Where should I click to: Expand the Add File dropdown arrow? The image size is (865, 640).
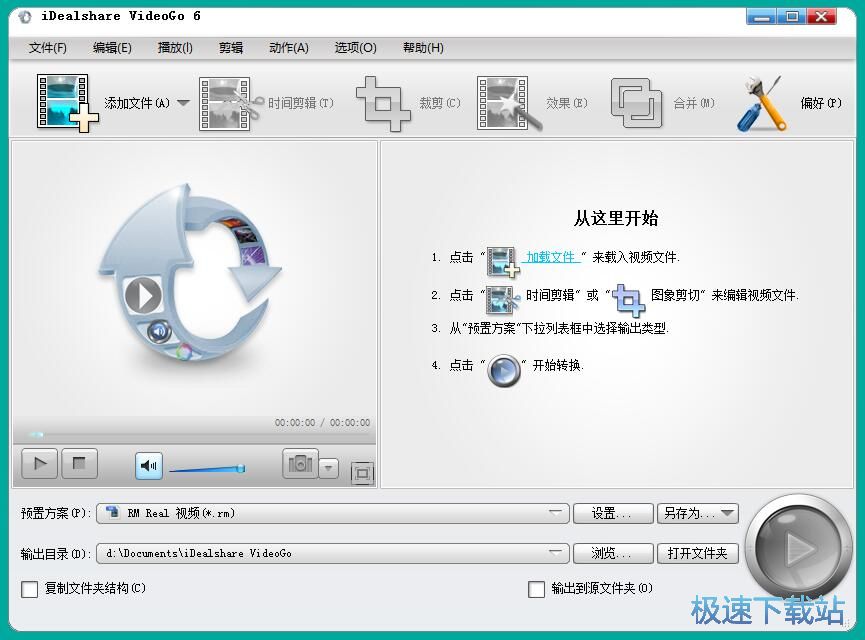click(183, 103)
